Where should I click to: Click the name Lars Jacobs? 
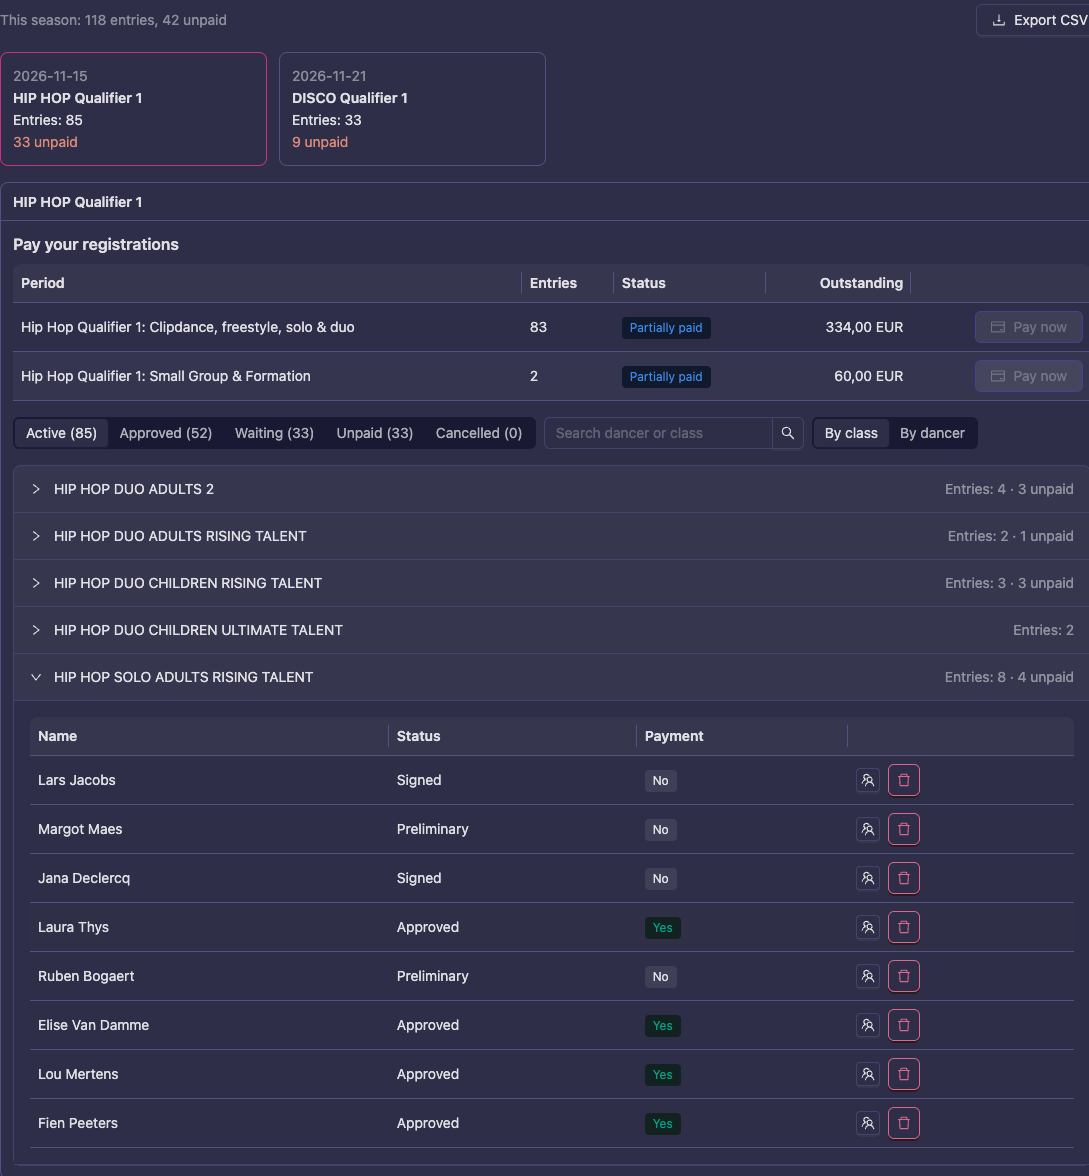pos(76,780)
